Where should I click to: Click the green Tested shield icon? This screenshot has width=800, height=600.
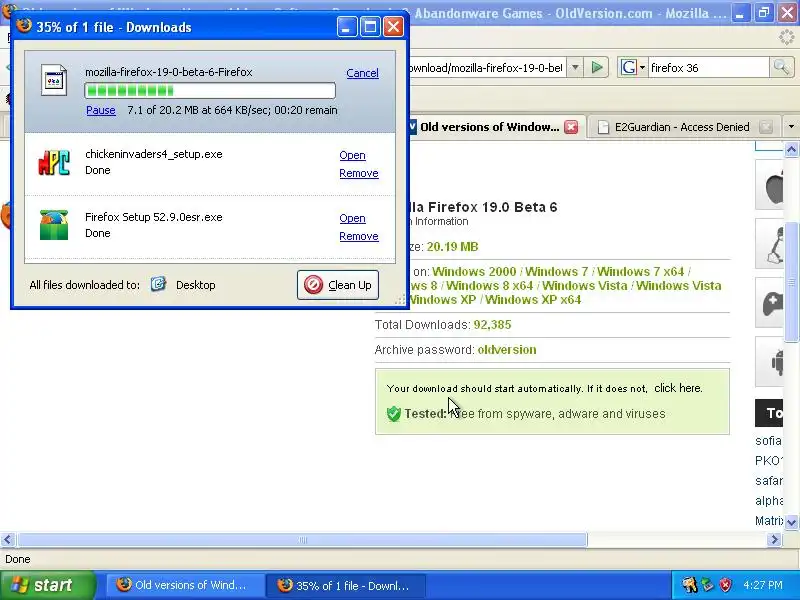click(x=393, y=413)
